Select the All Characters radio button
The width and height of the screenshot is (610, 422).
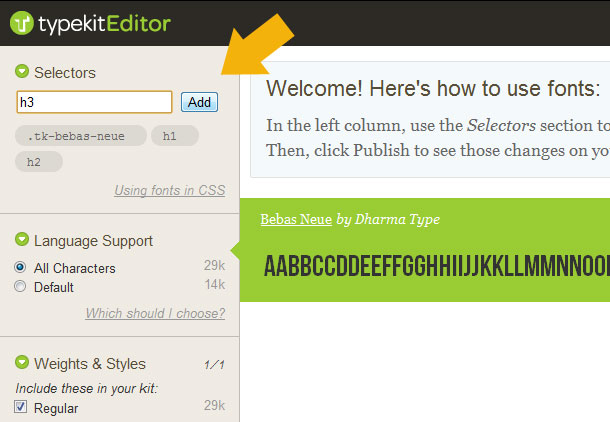click(20, 267)
